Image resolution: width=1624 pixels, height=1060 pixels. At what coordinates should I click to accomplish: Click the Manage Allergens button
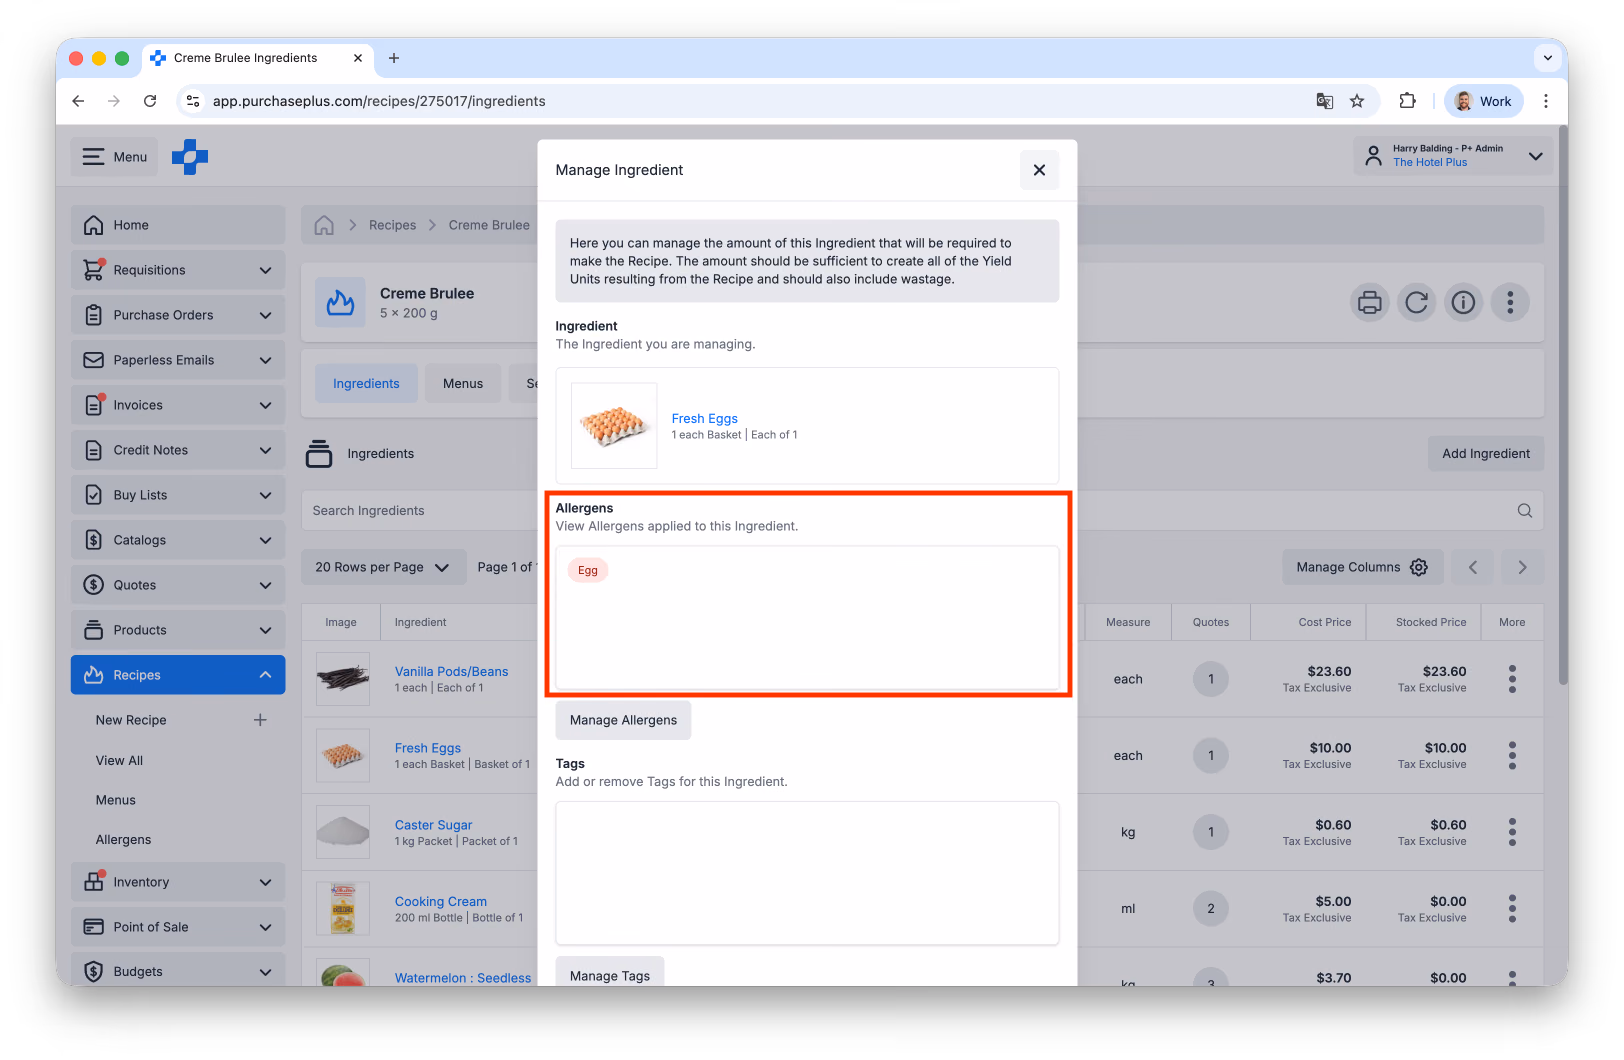623,720
